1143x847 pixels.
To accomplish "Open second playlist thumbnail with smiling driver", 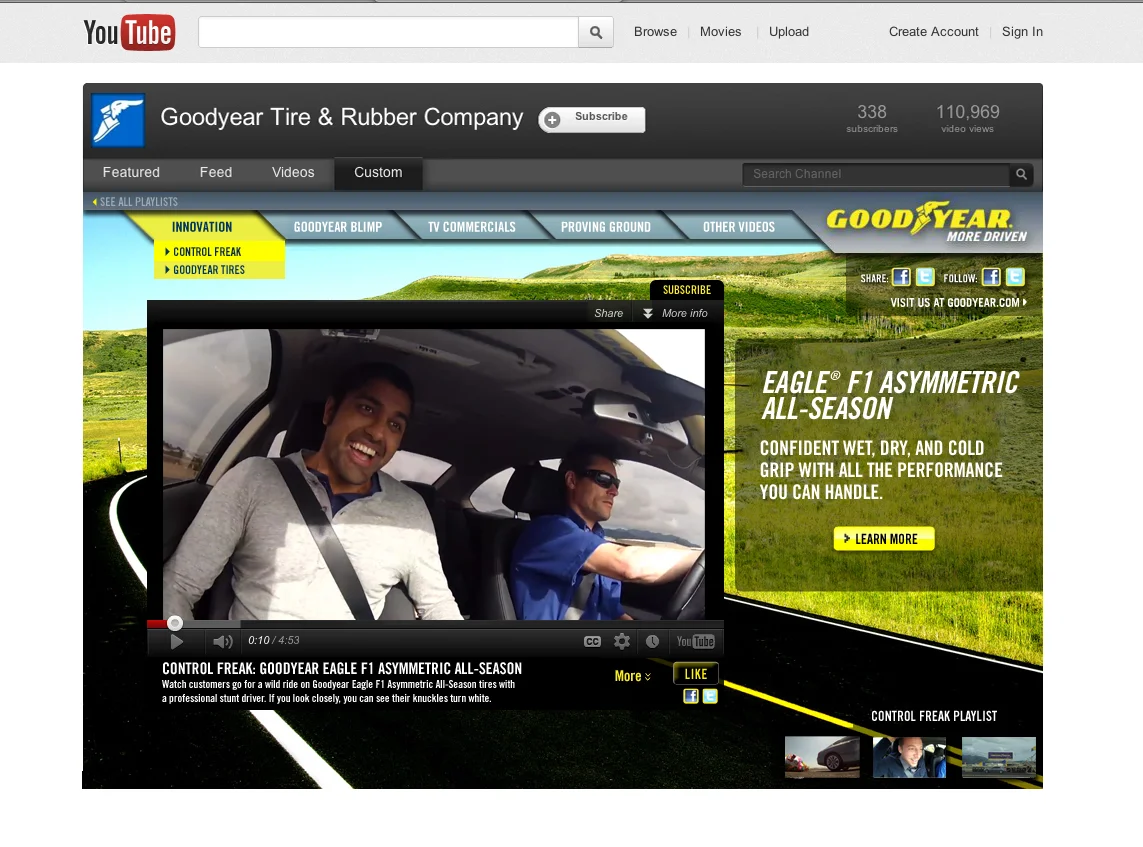I will click(909, 757).
